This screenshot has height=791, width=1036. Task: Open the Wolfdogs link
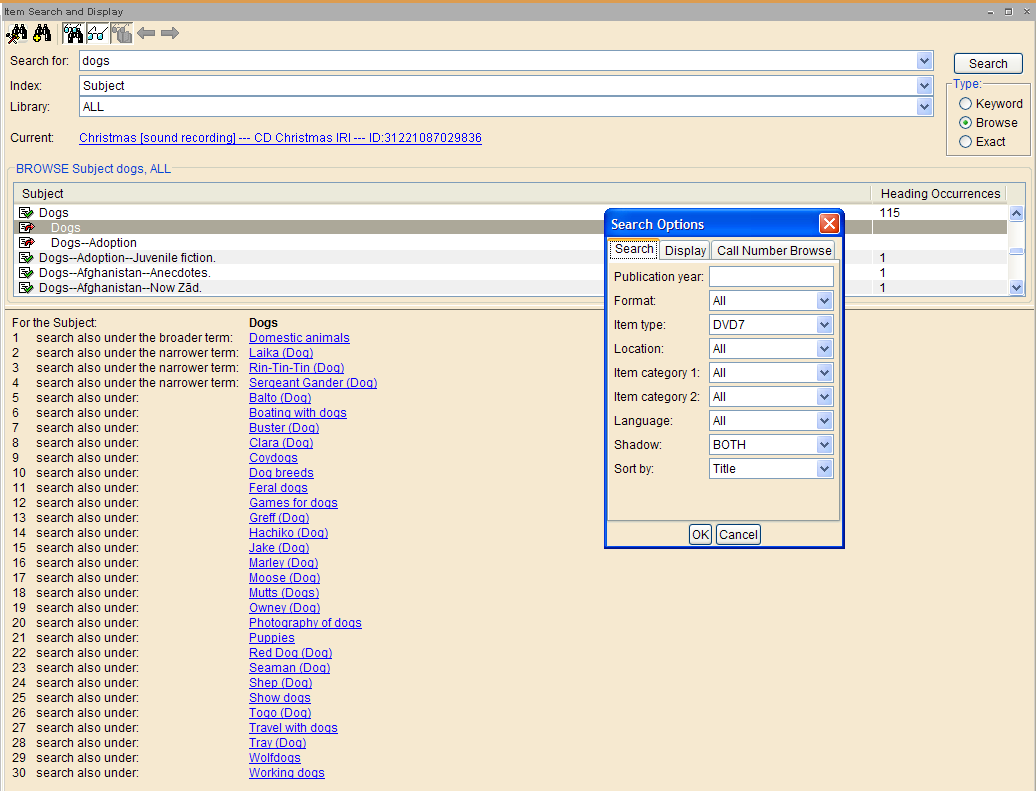click(x=275, y=758)
